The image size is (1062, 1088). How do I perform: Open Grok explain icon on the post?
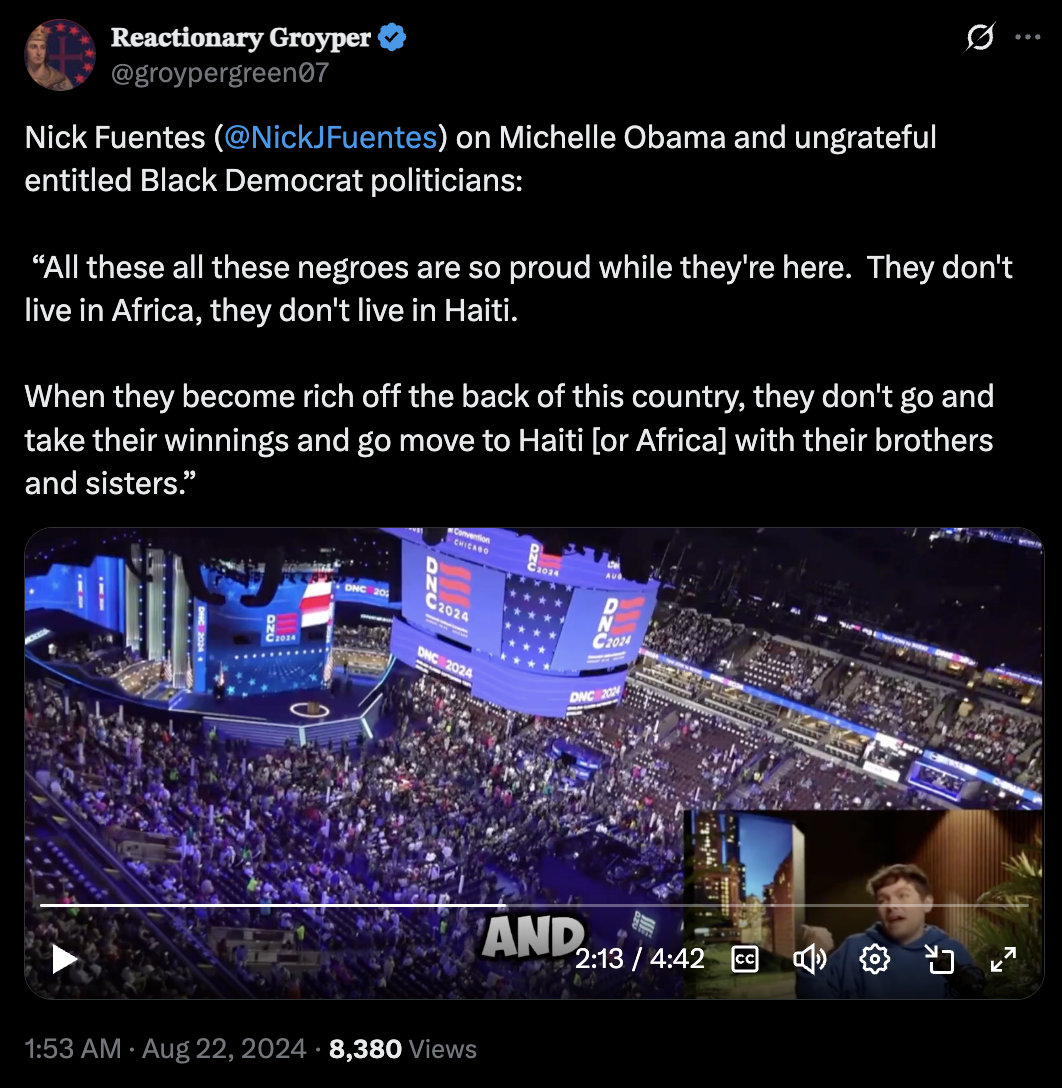point(979,37)
